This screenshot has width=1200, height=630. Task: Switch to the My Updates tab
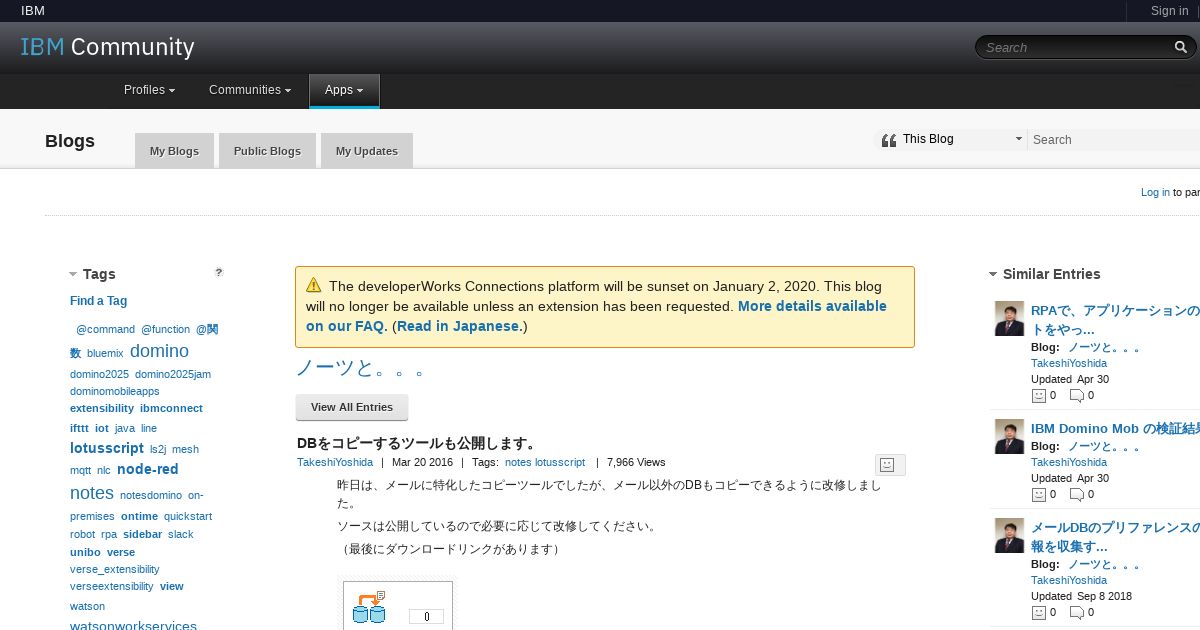tap(366, 151)
